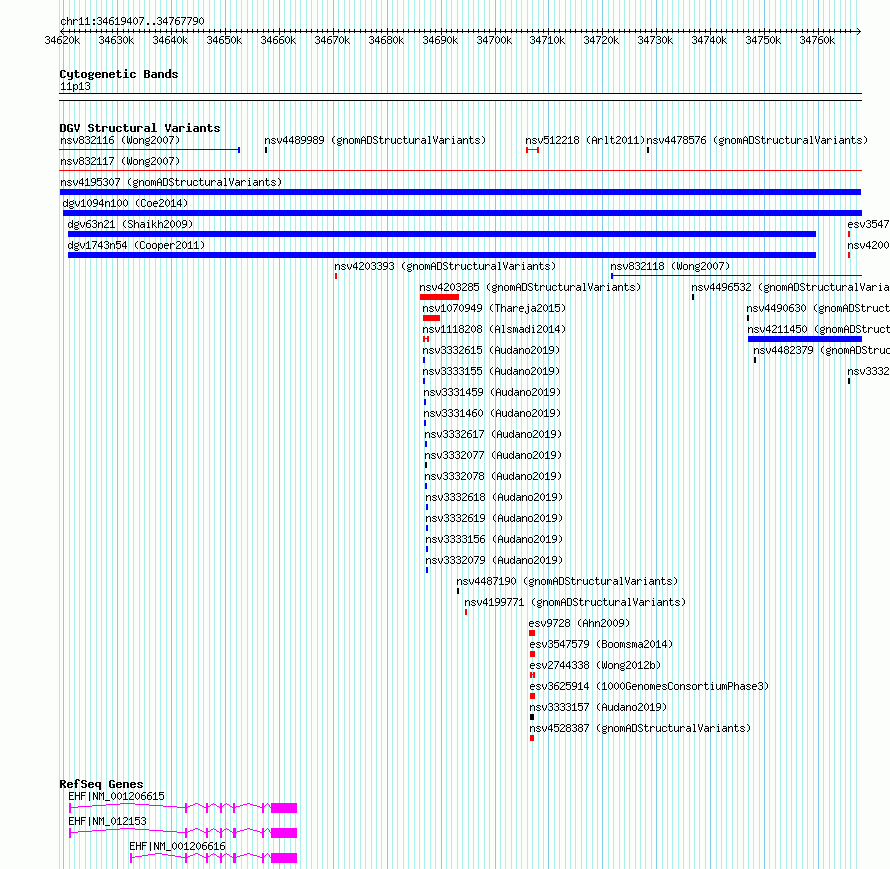Select the nsv512218 (Arlt2011) label
The image size is (890, 869).
tap(585, 140)
